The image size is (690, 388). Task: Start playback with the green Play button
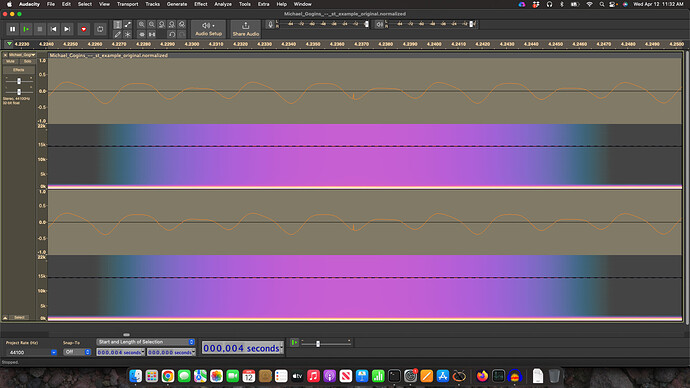click(26, 29)
